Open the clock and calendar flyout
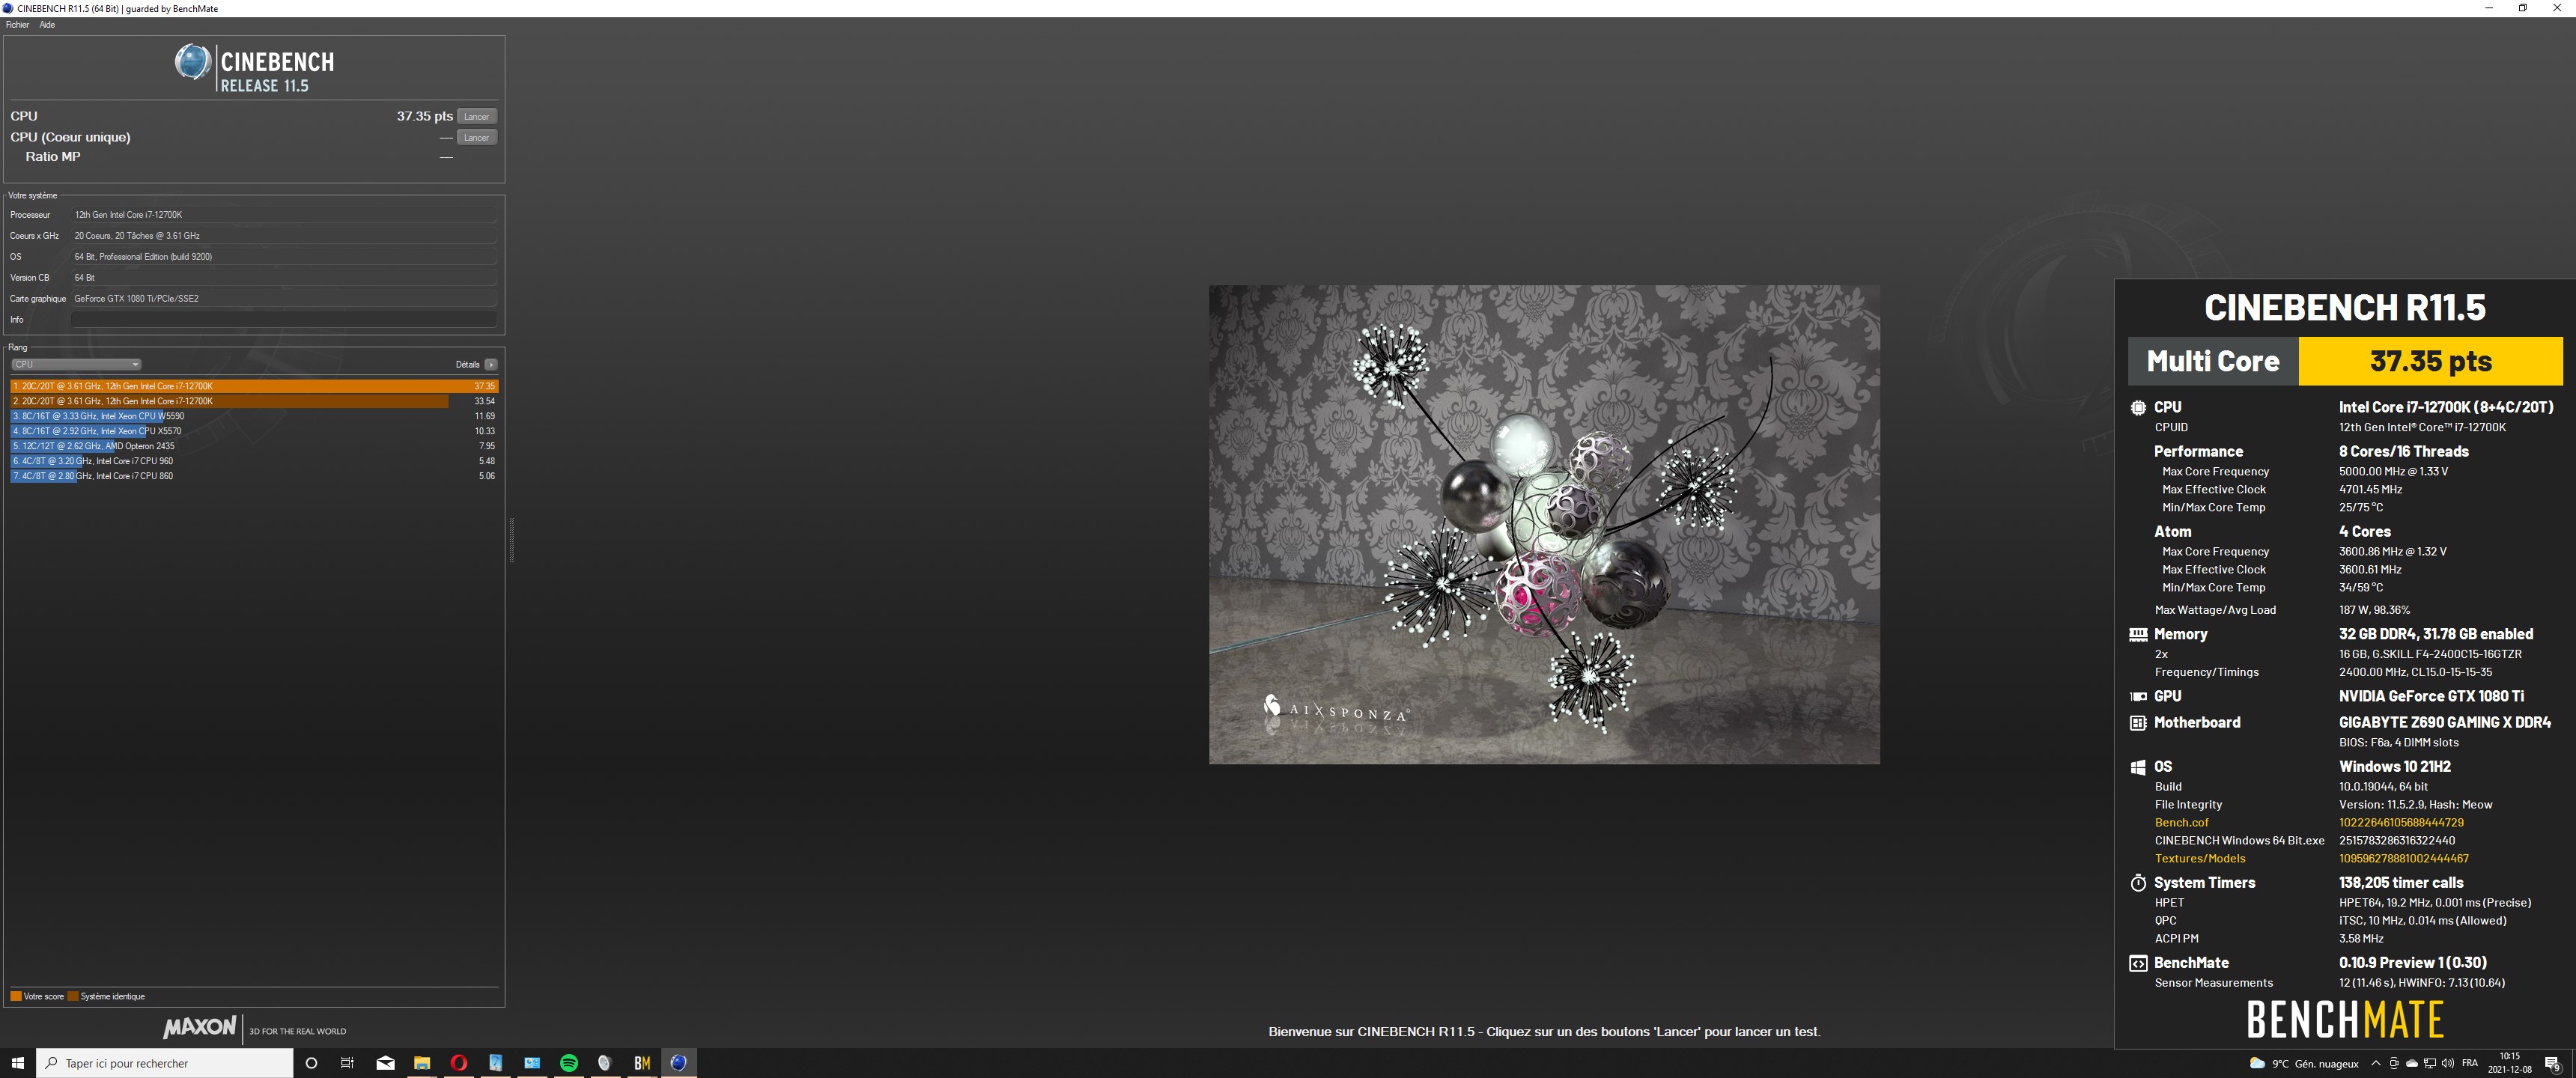Screen dimensions: 2576x1078 pyautogui.click(x=2510, y=1063)
